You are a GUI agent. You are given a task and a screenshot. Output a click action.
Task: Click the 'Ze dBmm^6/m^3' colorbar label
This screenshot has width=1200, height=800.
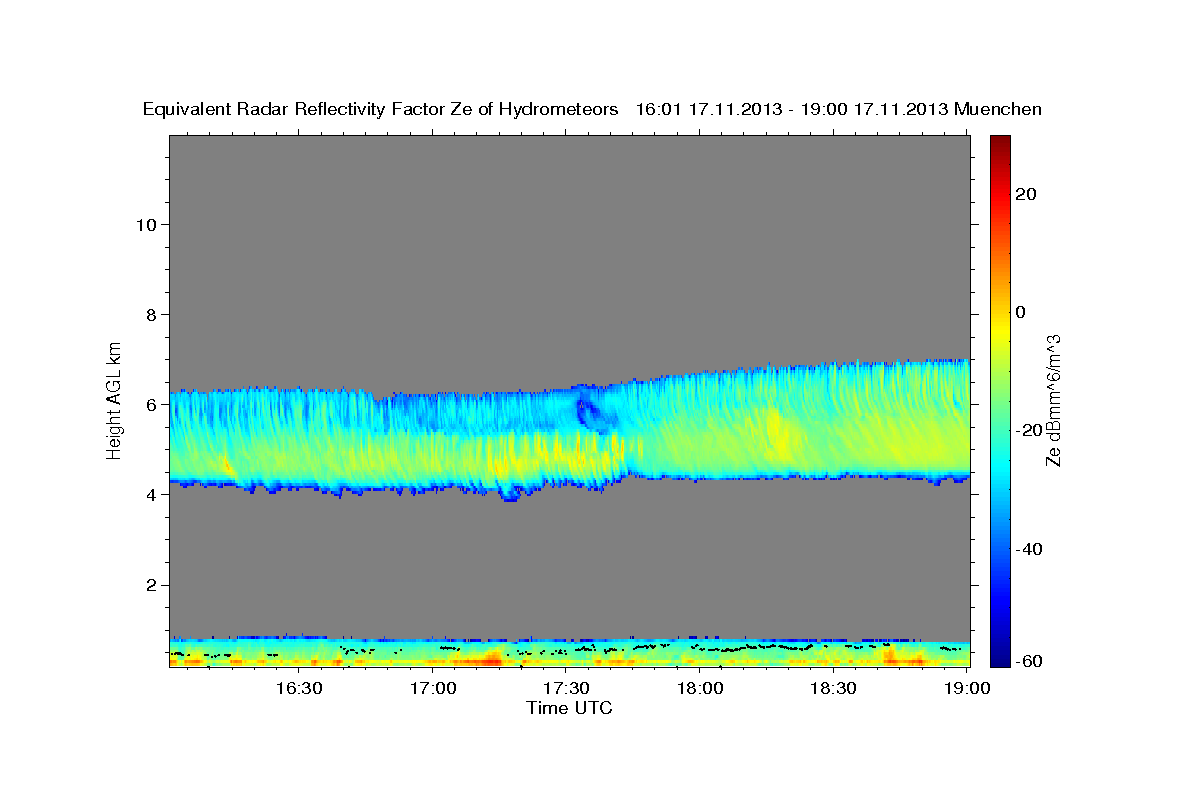click(x=1053, y=400)
